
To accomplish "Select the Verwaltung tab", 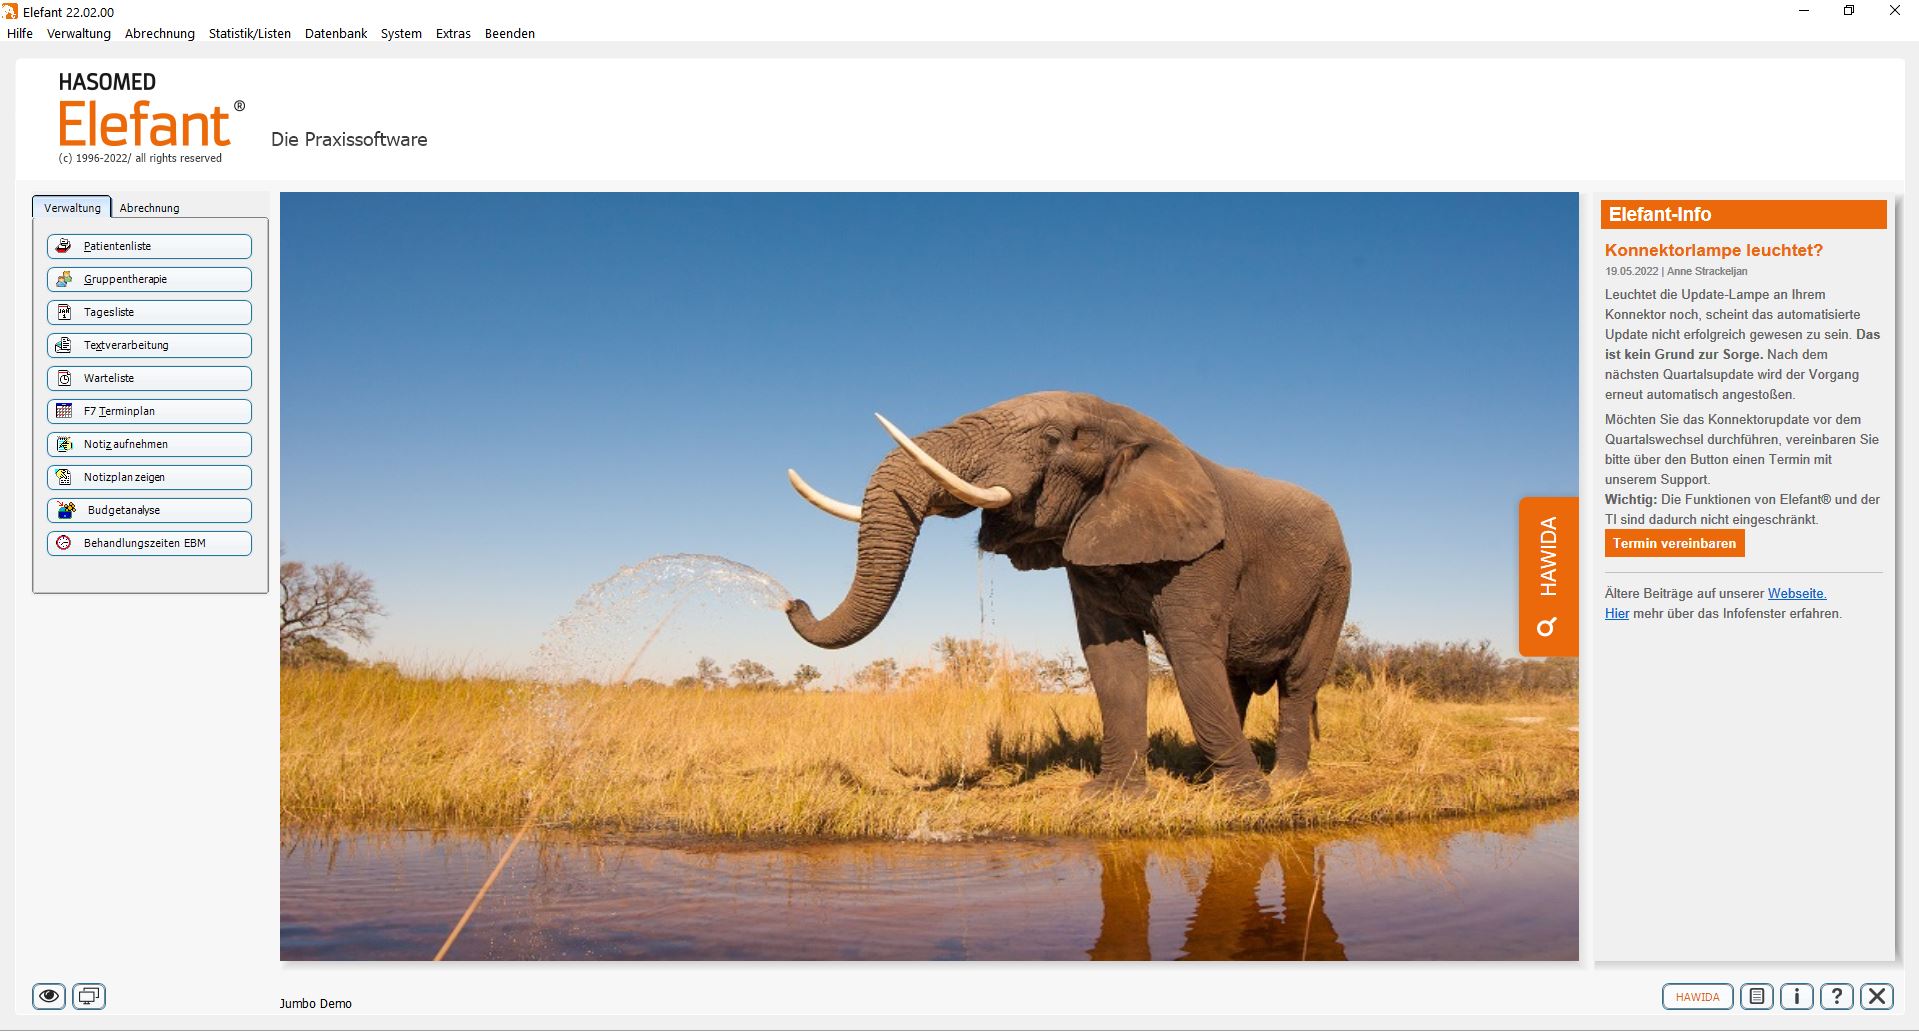I will pos(72,208).
